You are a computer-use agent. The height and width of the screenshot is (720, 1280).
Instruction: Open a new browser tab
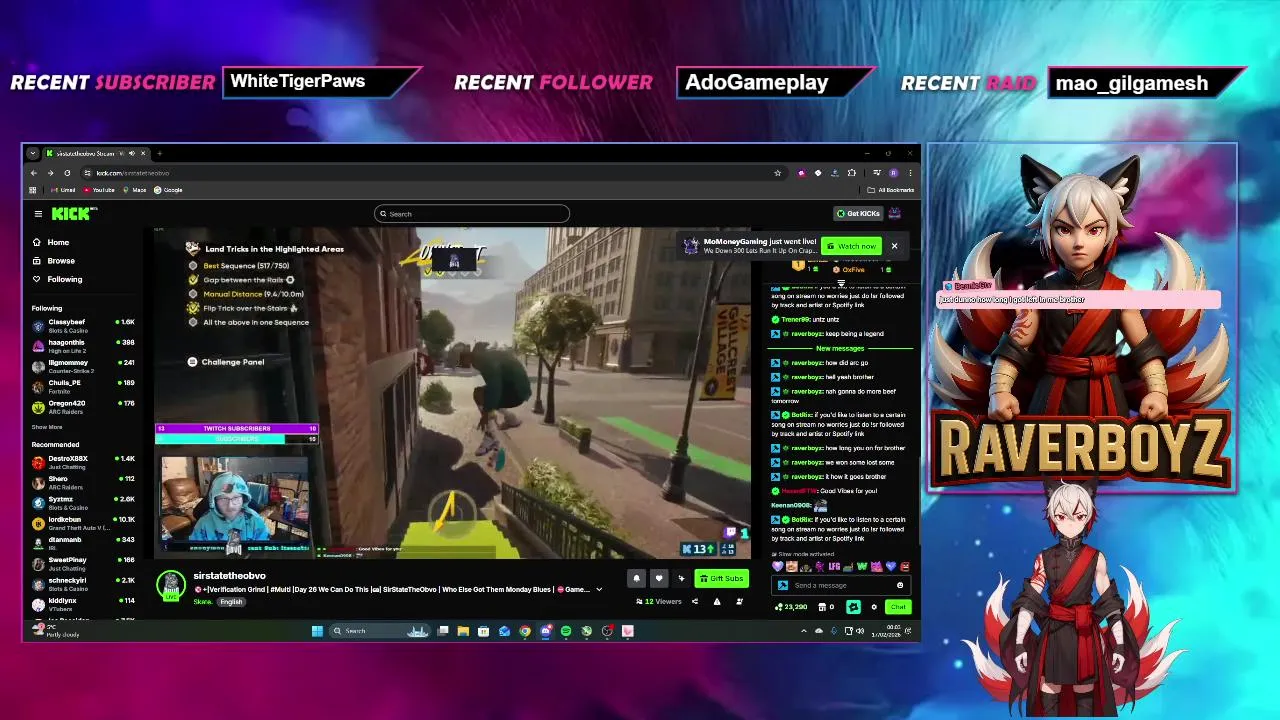point(160,153)
